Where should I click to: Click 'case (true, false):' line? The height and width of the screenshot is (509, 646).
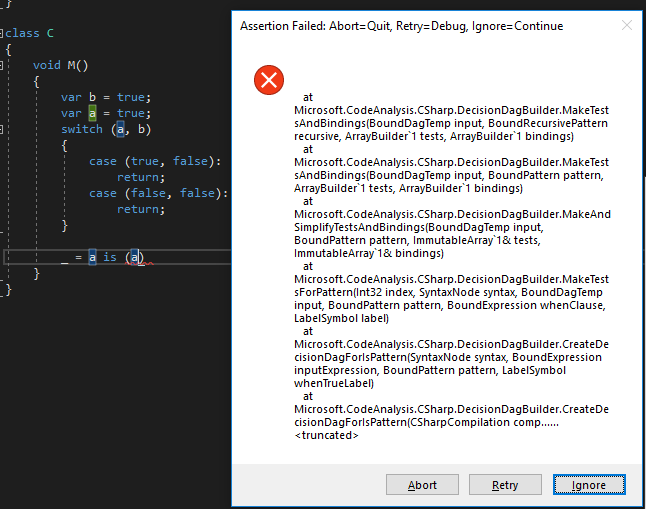[155, 161]
